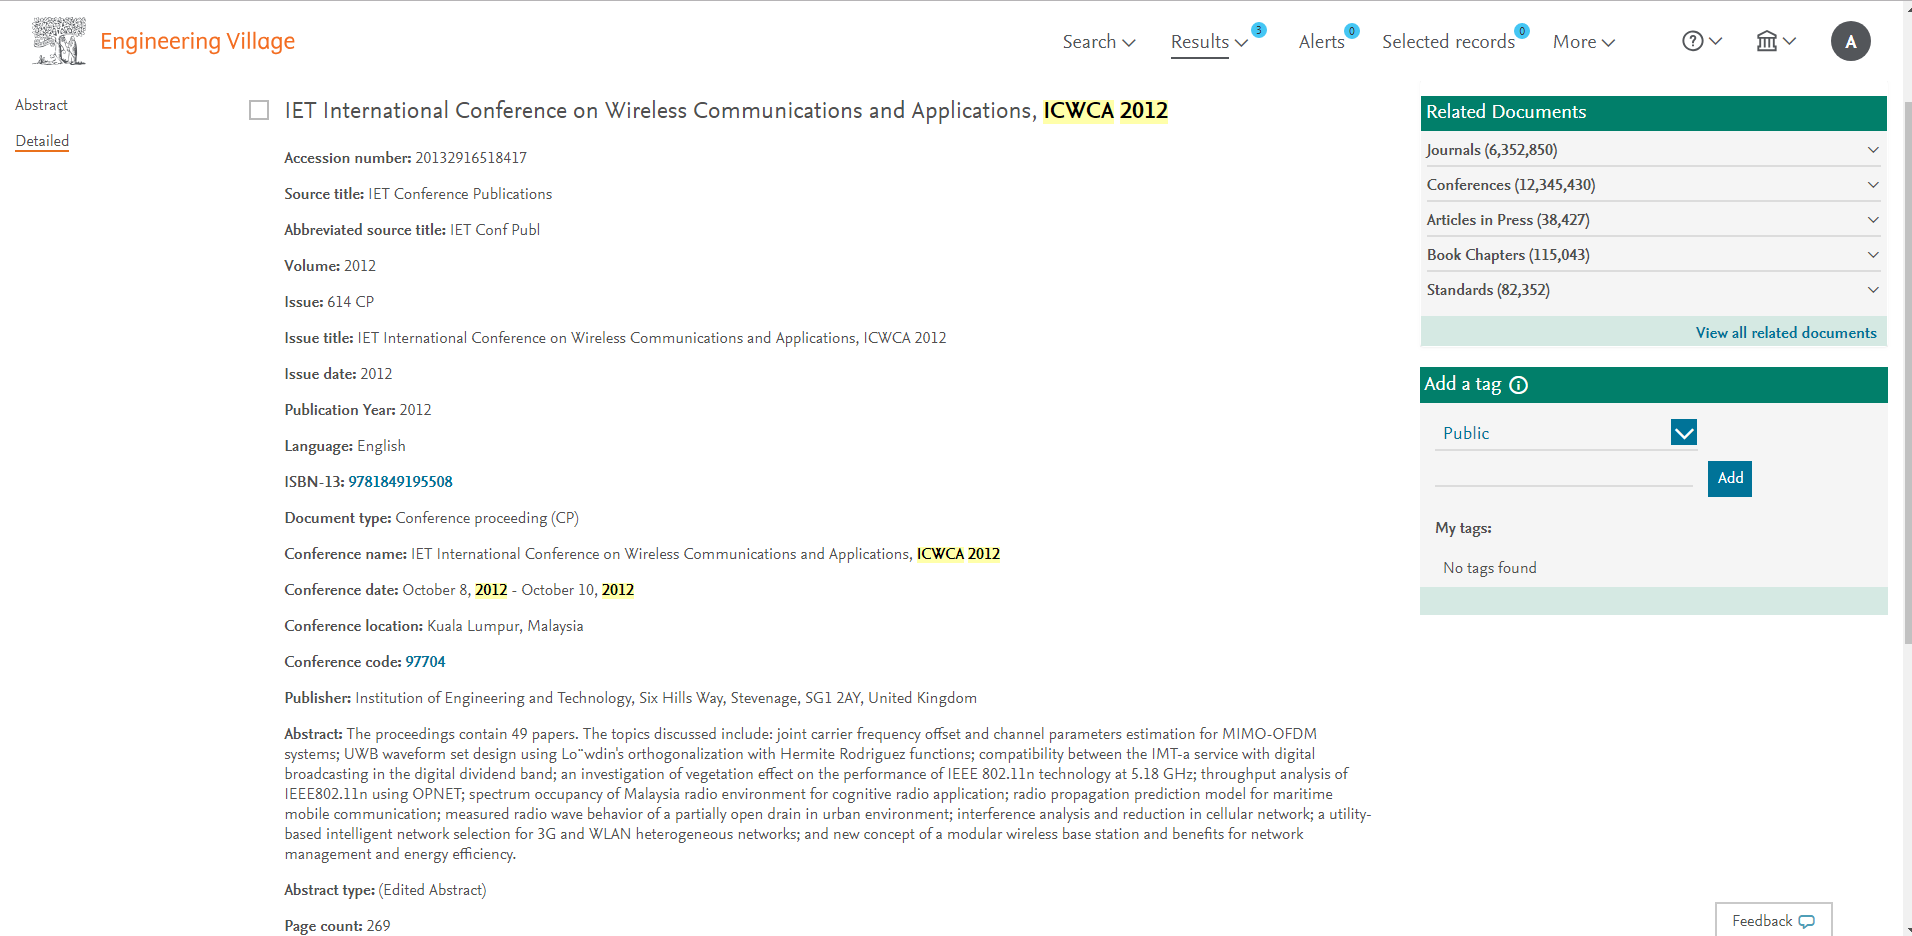This screenshot has width=1912, height=936.
Task: Expand the Journals related documents row
Action: 1653,150
